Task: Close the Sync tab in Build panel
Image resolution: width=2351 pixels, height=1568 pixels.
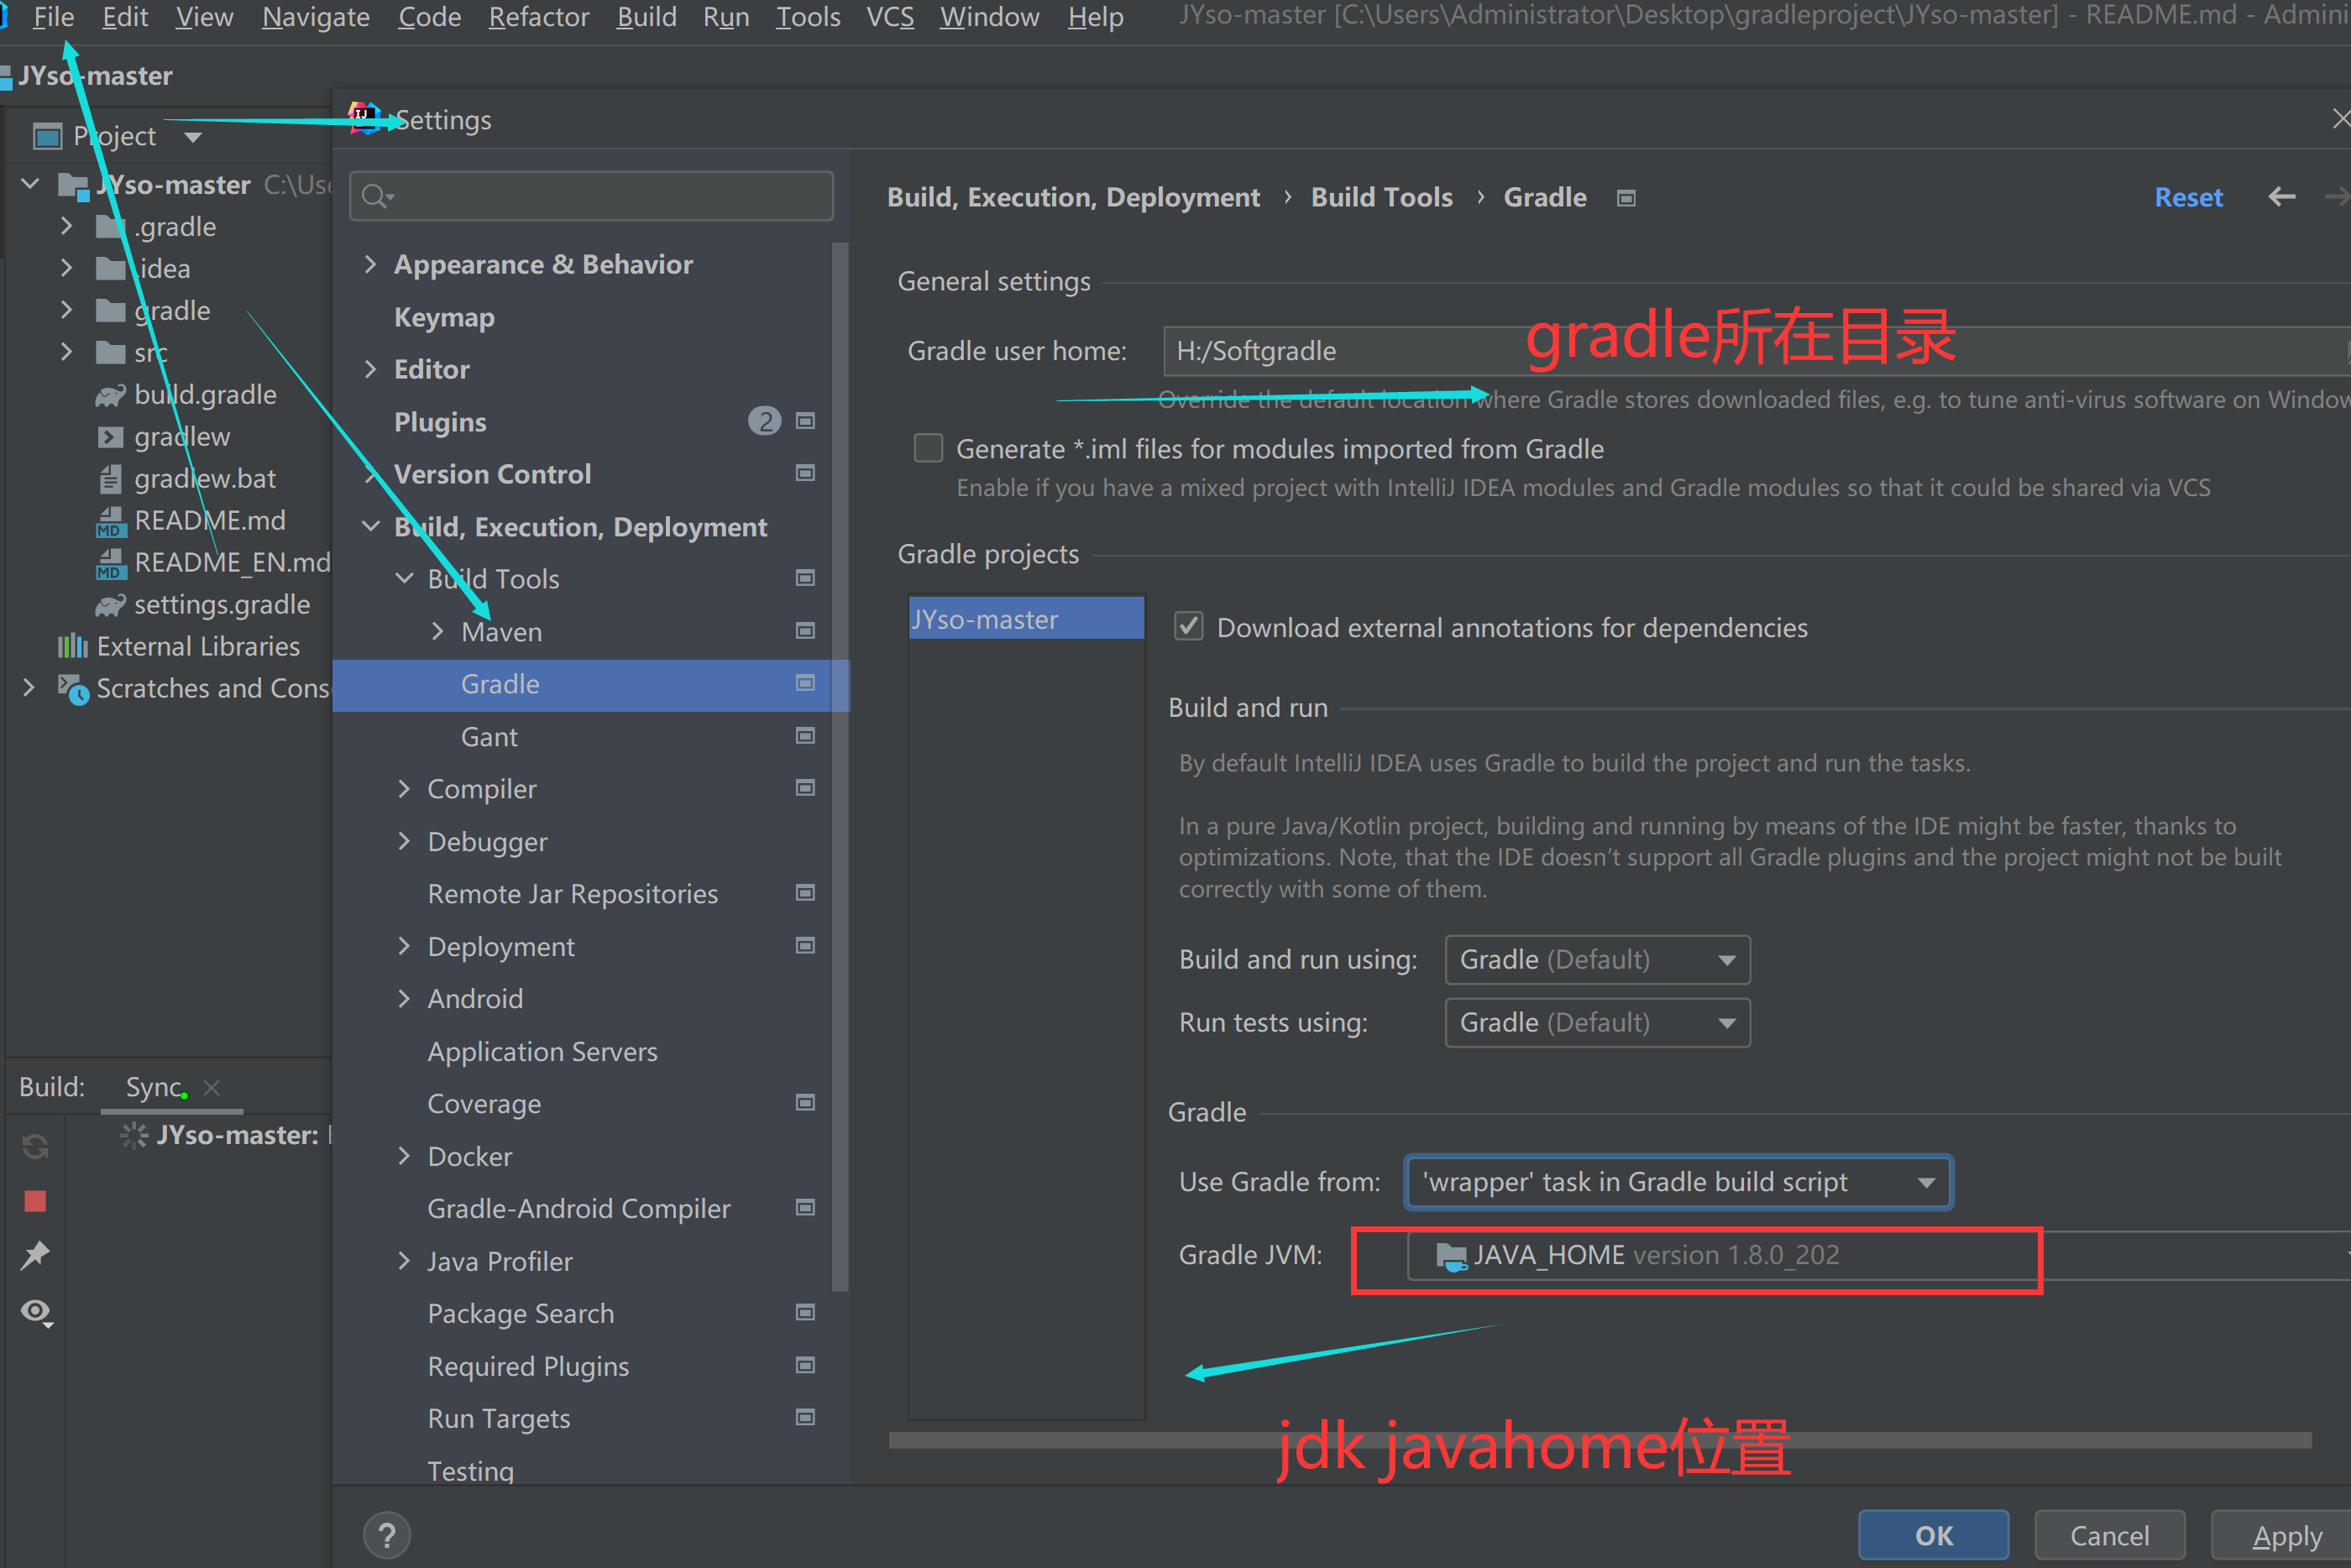Action: click(211, 1087)
